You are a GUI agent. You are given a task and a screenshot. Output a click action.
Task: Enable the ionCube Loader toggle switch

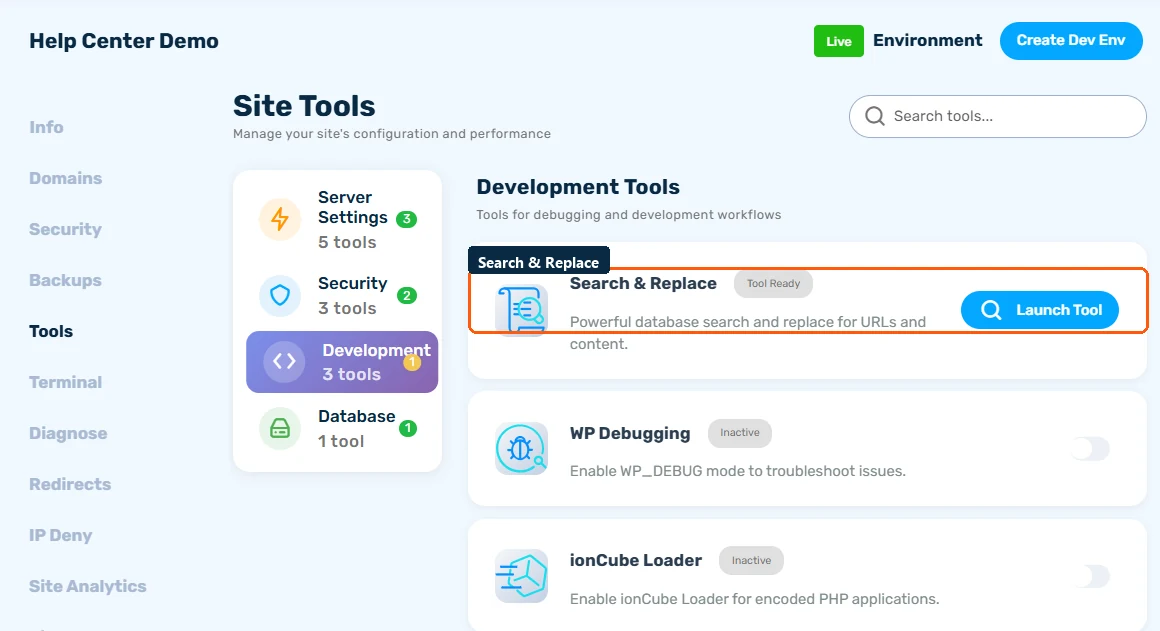1090,576
